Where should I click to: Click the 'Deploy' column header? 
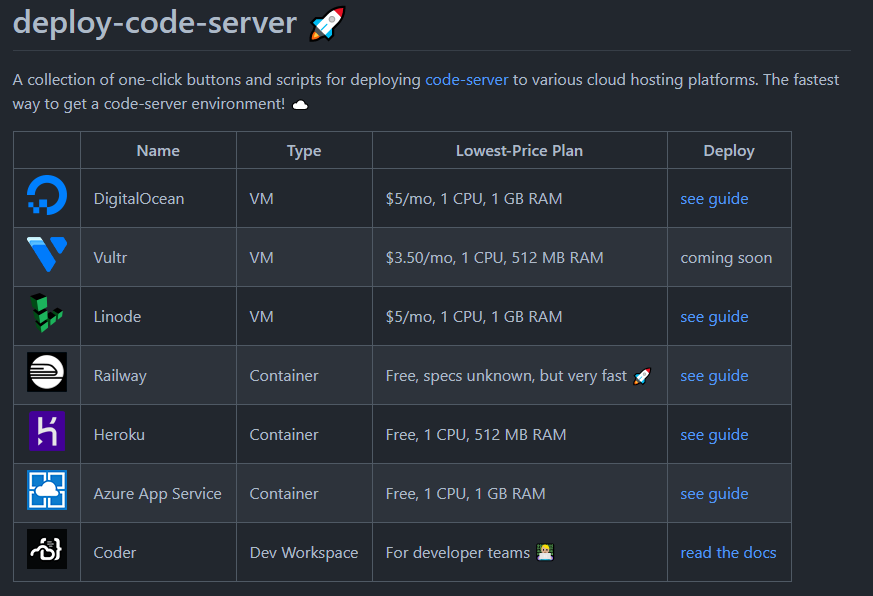coord(729,151)
